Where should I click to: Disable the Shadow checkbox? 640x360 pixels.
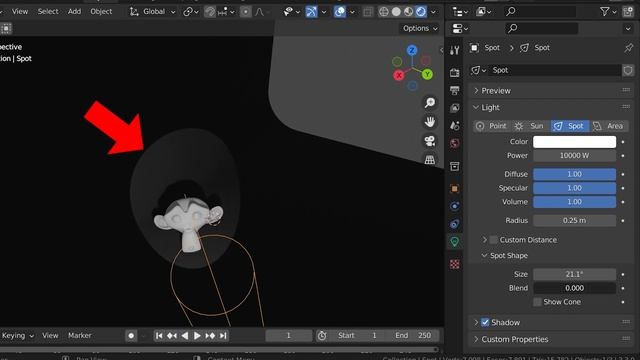pyautogui.click(x=485, y=322)
